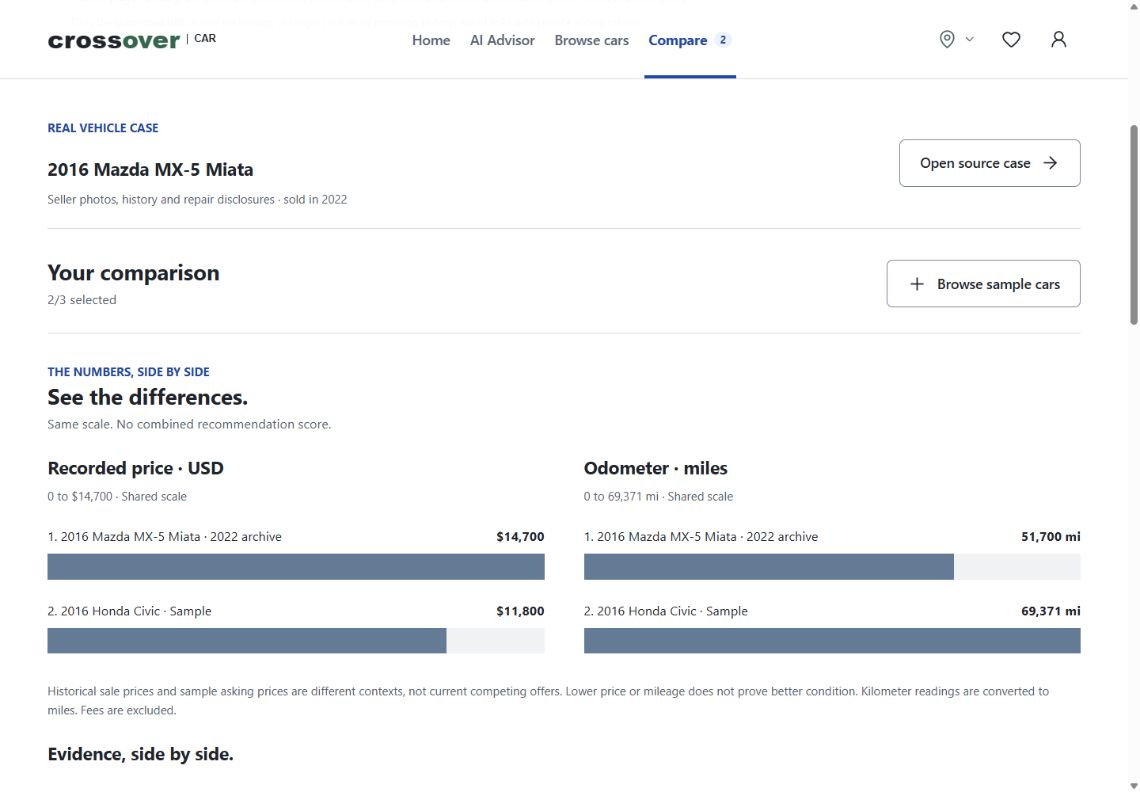Click the $11,800 price value

tap(521, 611)
